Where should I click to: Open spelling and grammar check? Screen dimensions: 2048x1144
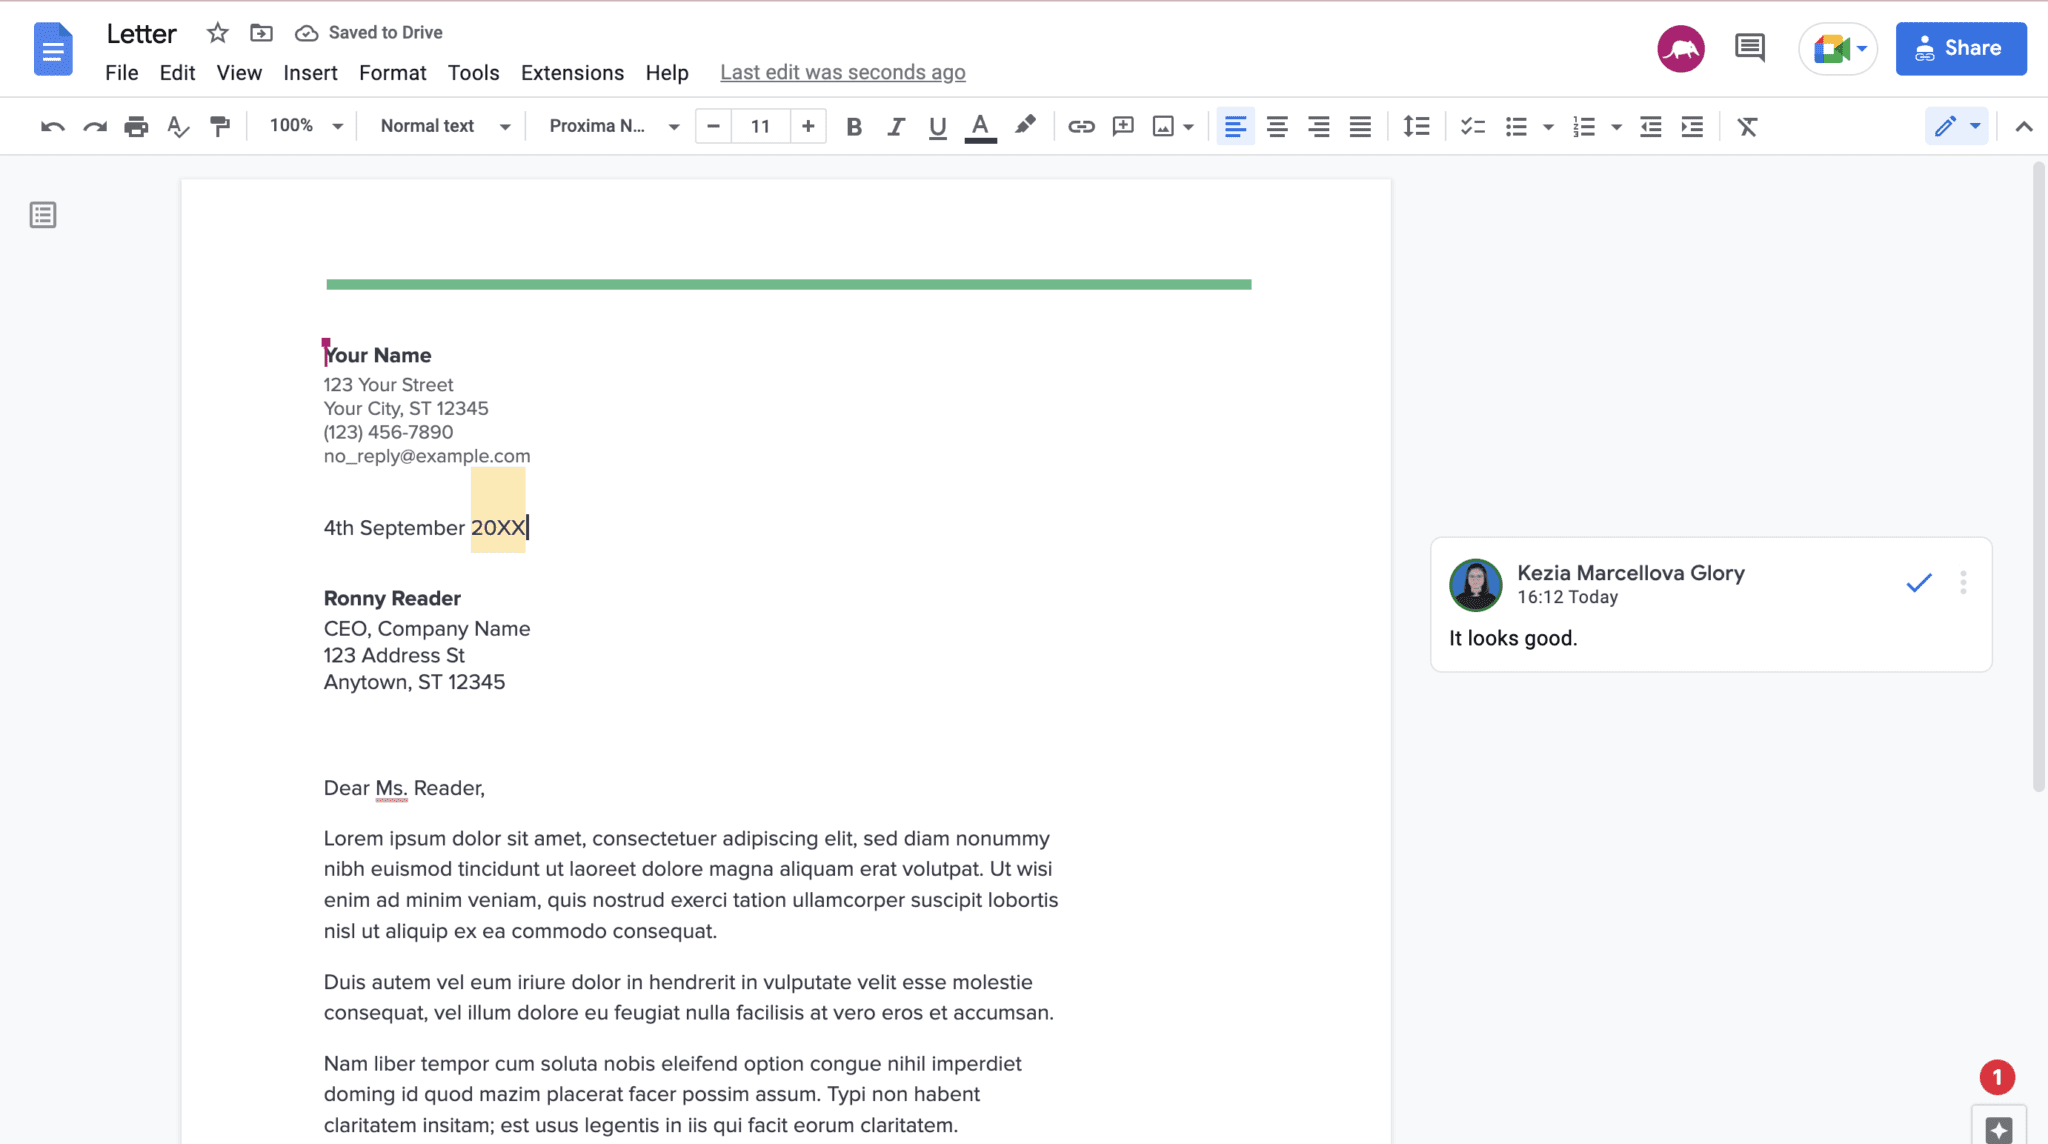click(178, 126)
